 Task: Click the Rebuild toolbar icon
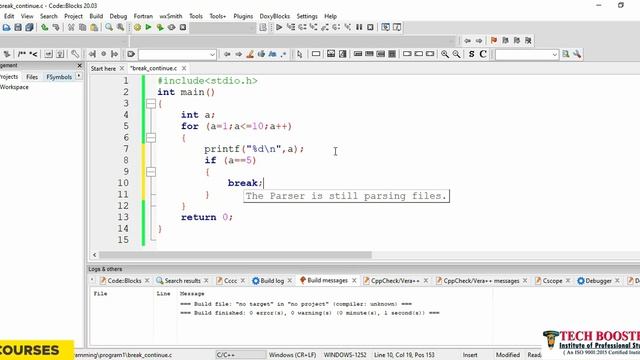pyautogui.click(x=171, y=27)
